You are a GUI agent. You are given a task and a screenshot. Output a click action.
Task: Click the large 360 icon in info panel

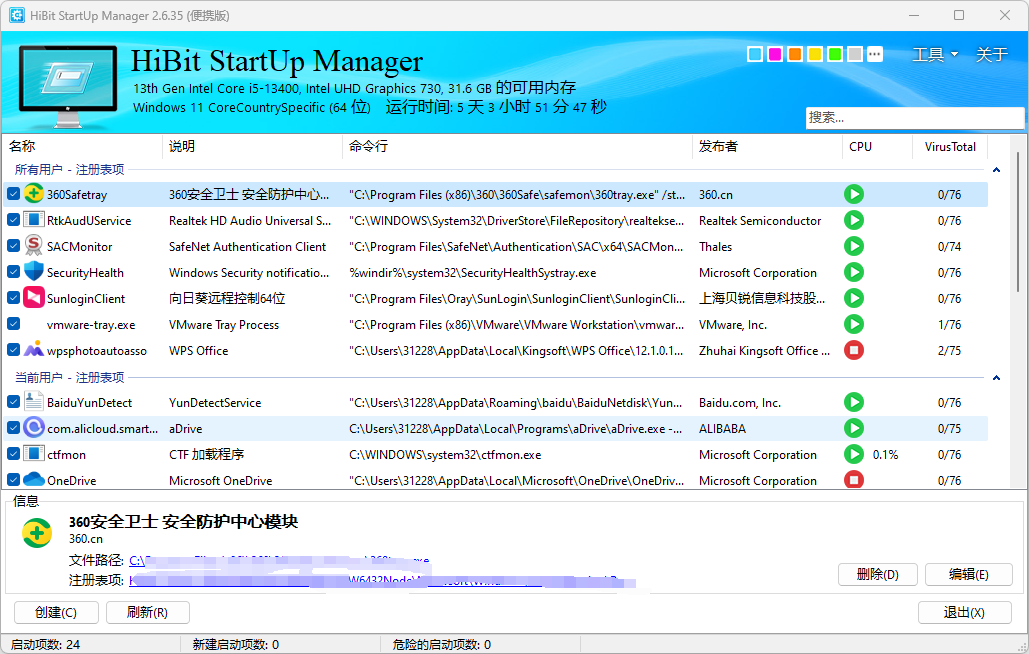[x=37, y=533]
